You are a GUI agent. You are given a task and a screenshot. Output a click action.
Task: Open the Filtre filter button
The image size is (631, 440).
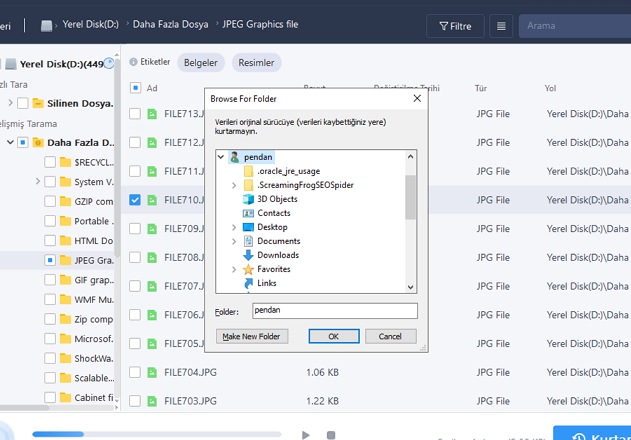(455, 26)
